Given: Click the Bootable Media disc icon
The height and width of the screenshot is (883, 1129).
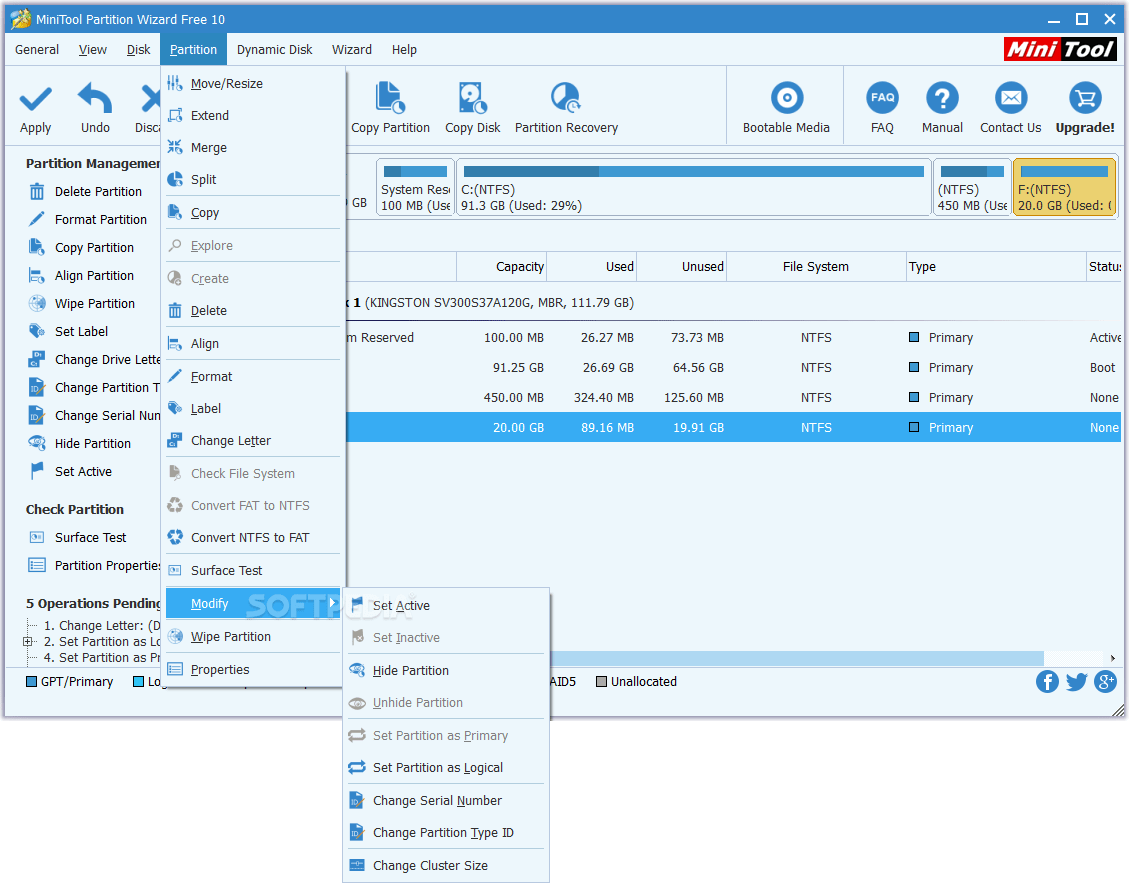Looking at the screenshot, I should 786,98.
